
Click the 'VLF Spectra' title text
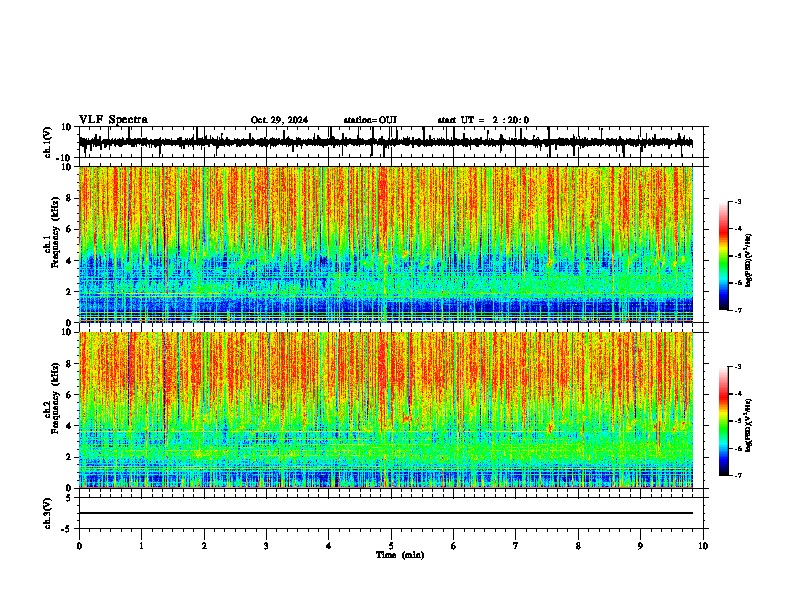(113, 120)
